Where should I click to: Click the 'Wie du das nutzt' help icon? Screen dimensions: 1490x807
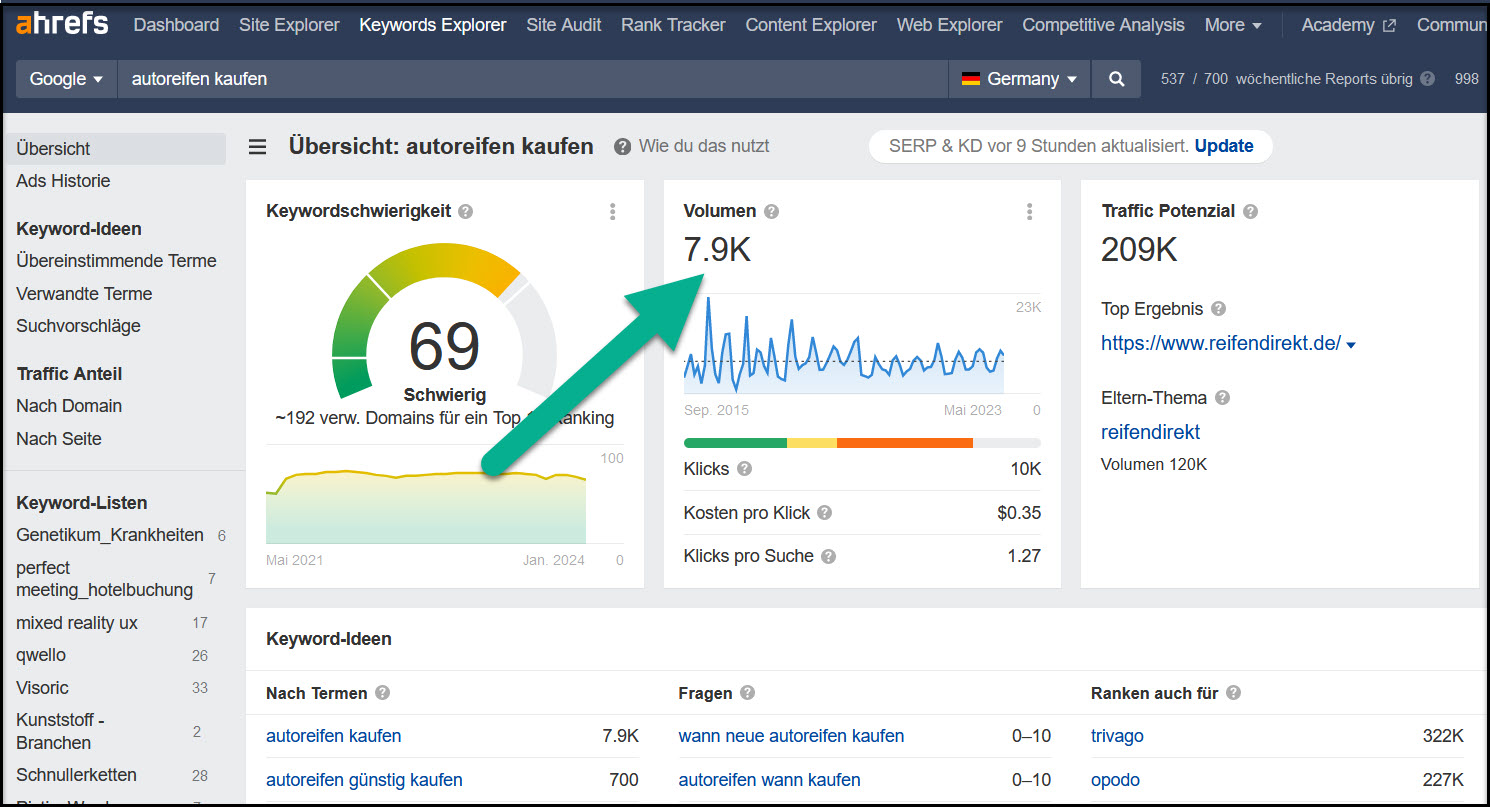pos(622,147)
